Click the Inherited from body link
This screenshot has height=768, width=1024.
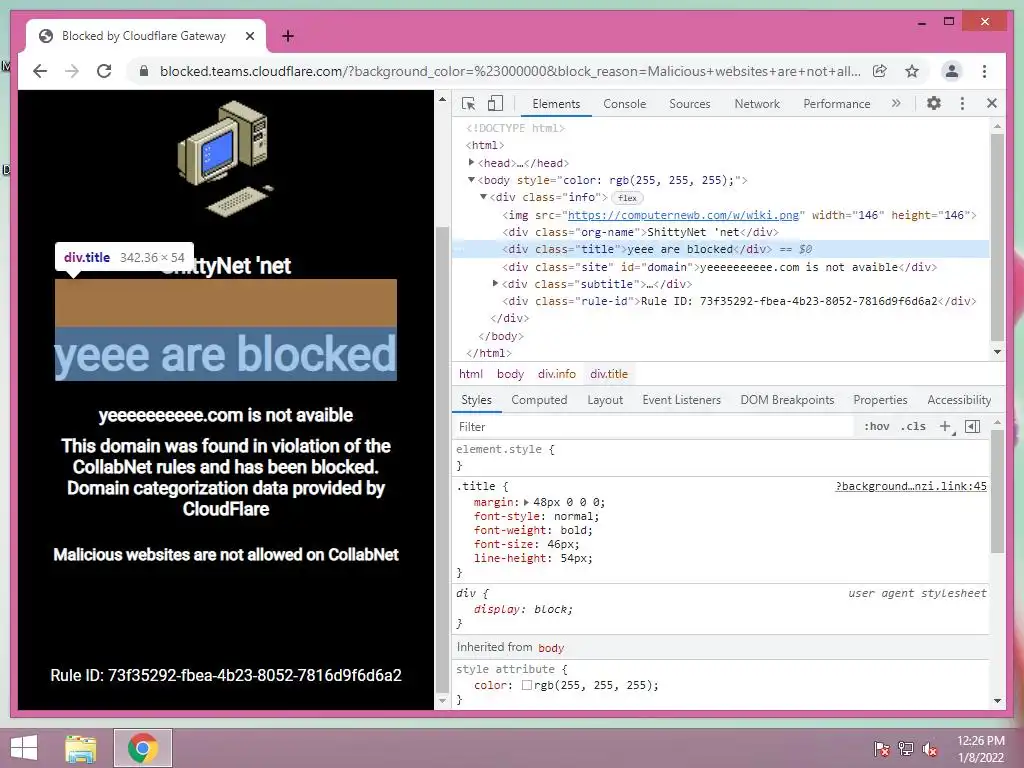551,648
